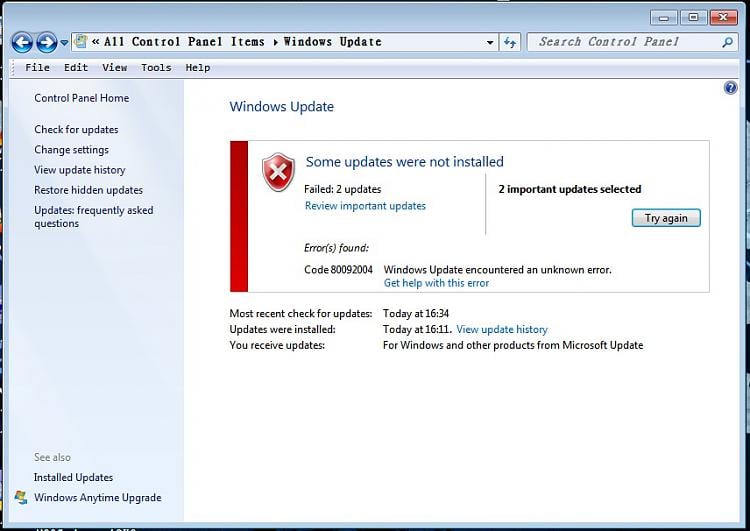Image resolution: width=750 pixels, height=531 pixels.
Task: Open the recent pages dropdown arrow
Action: click(x=64, y=43)
